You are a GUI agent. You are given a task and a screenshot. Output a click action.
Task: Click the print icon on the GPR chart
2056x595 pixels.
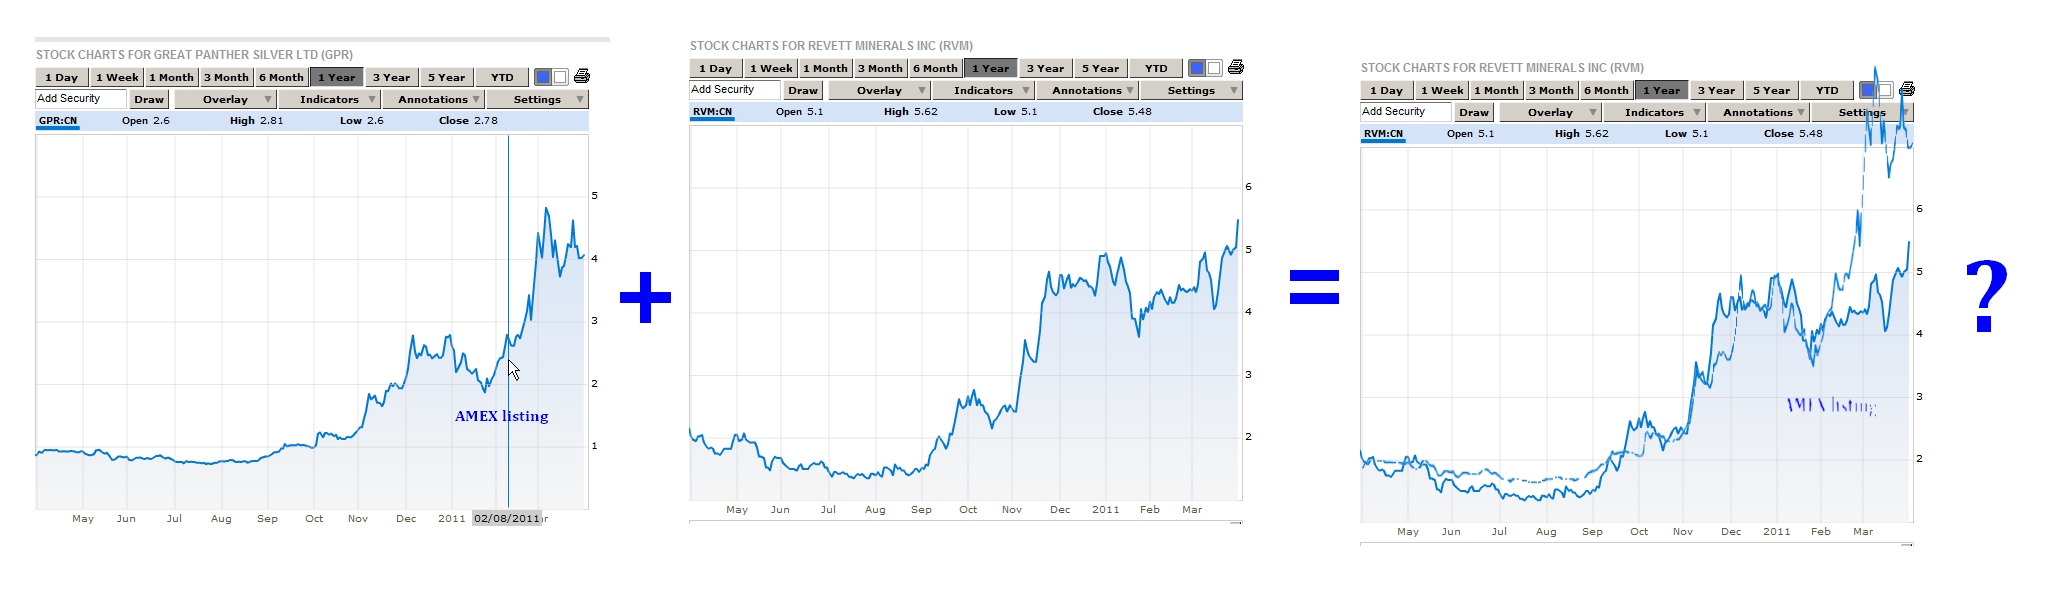pos(582,77)
